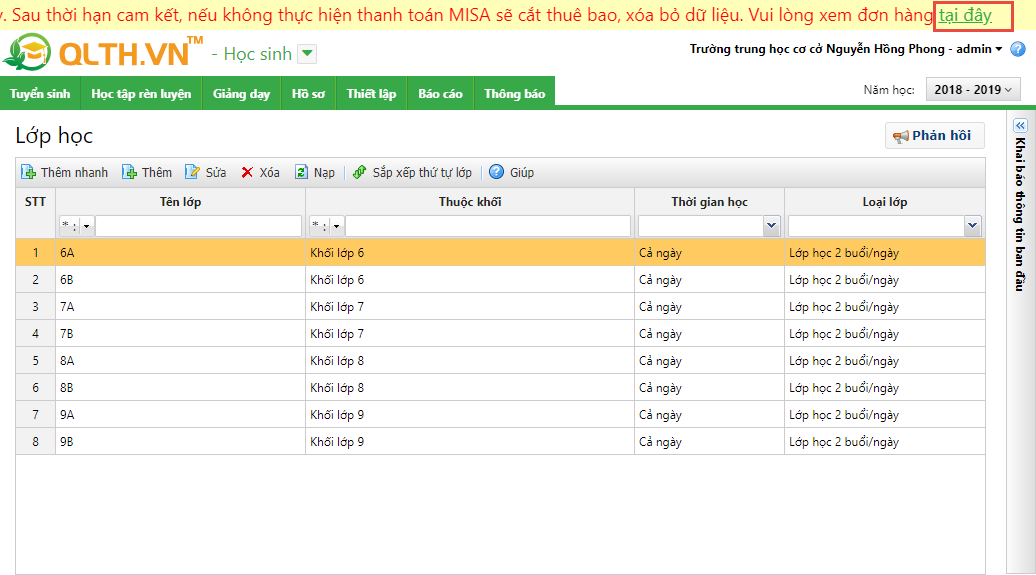Viewport: 1036px width, 575px height.
Task: Select class row 8A
Action: 500,361
